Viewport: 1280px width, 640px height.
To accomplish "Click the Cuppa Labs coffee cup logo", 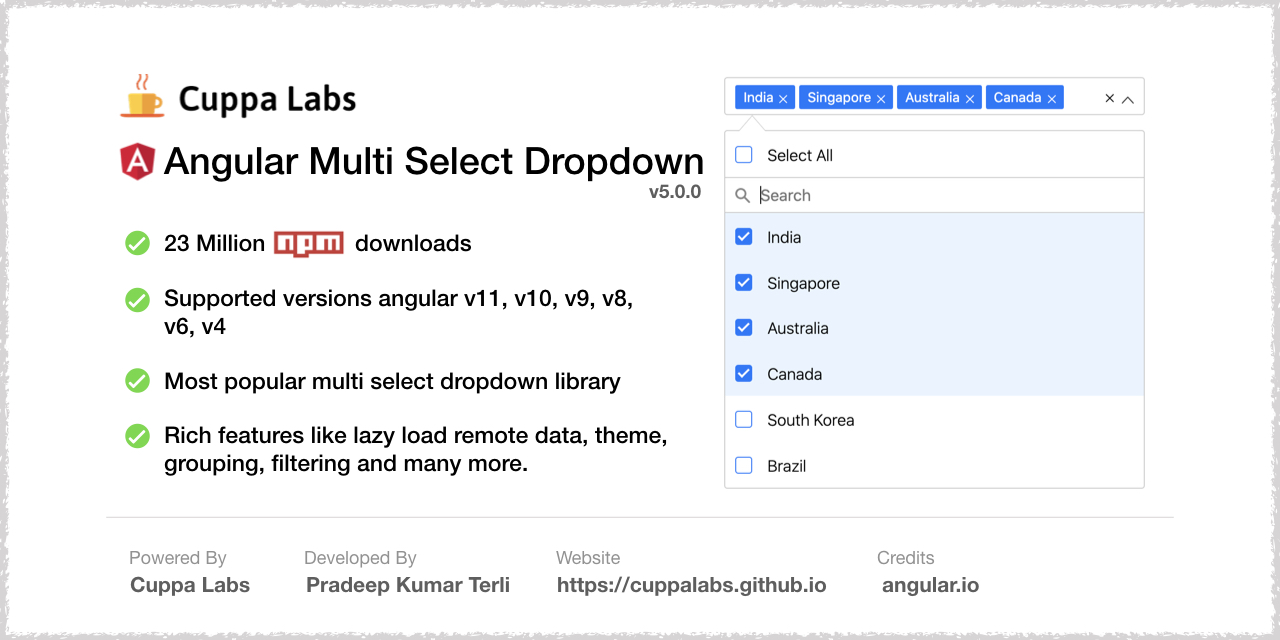I will pyautogui.click(x=143, y=95).
